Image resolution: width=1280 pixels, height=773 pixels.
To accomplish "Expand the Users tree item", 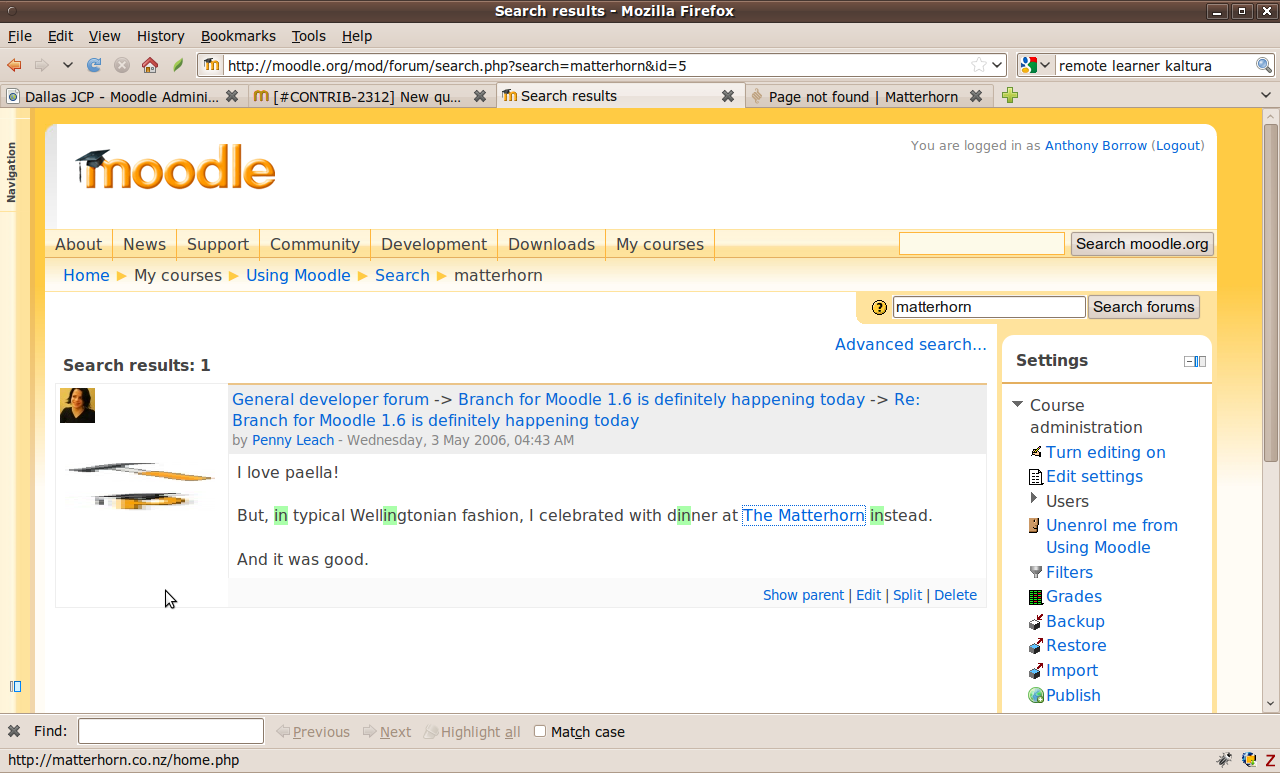I will coord(1035,498).
